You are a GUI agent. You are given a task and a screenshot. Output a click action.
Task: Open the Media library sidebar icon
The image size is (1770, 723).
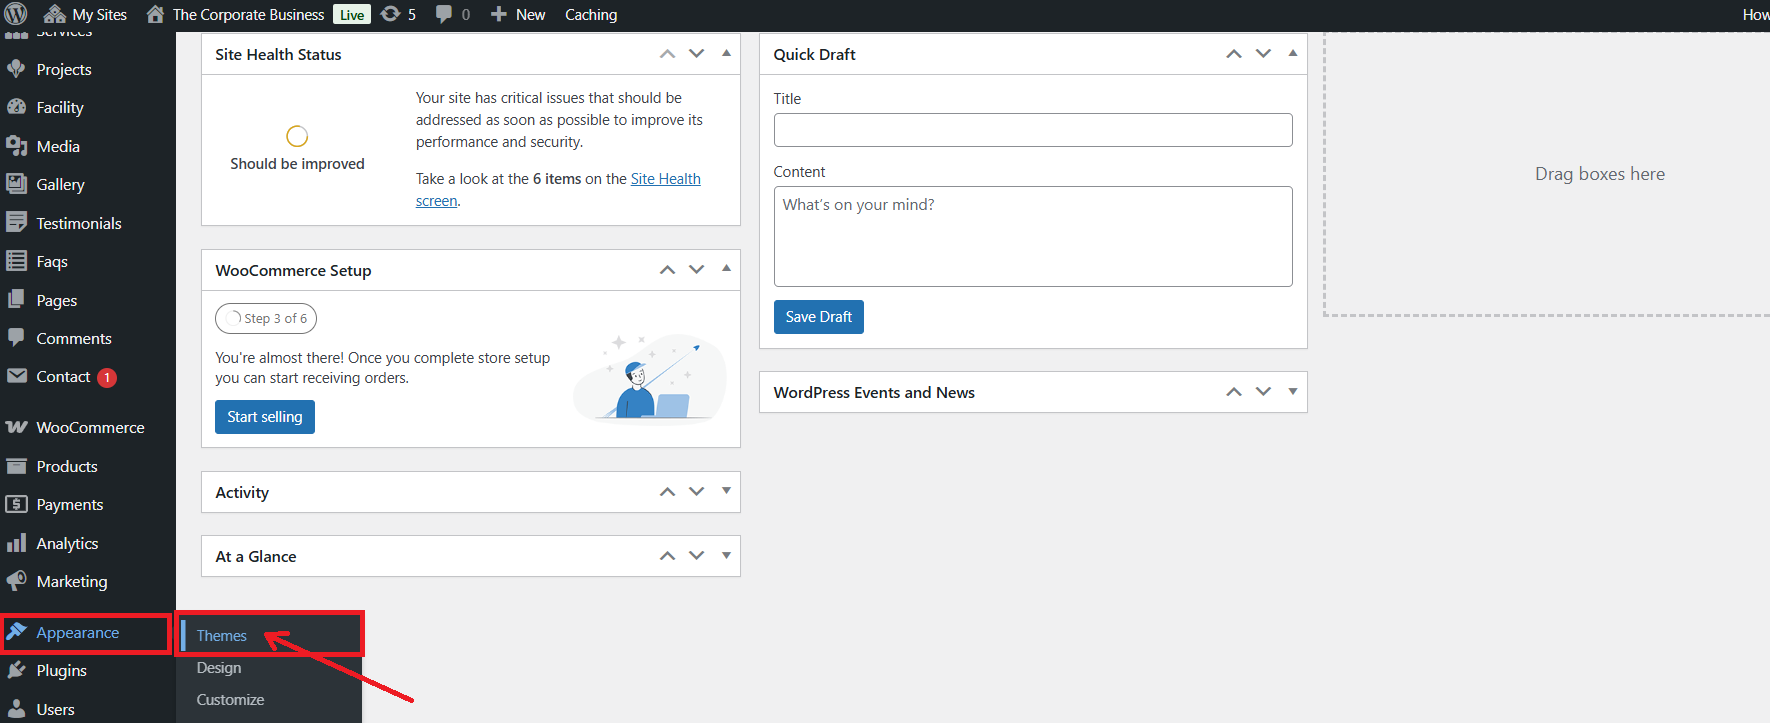(17, 146)
